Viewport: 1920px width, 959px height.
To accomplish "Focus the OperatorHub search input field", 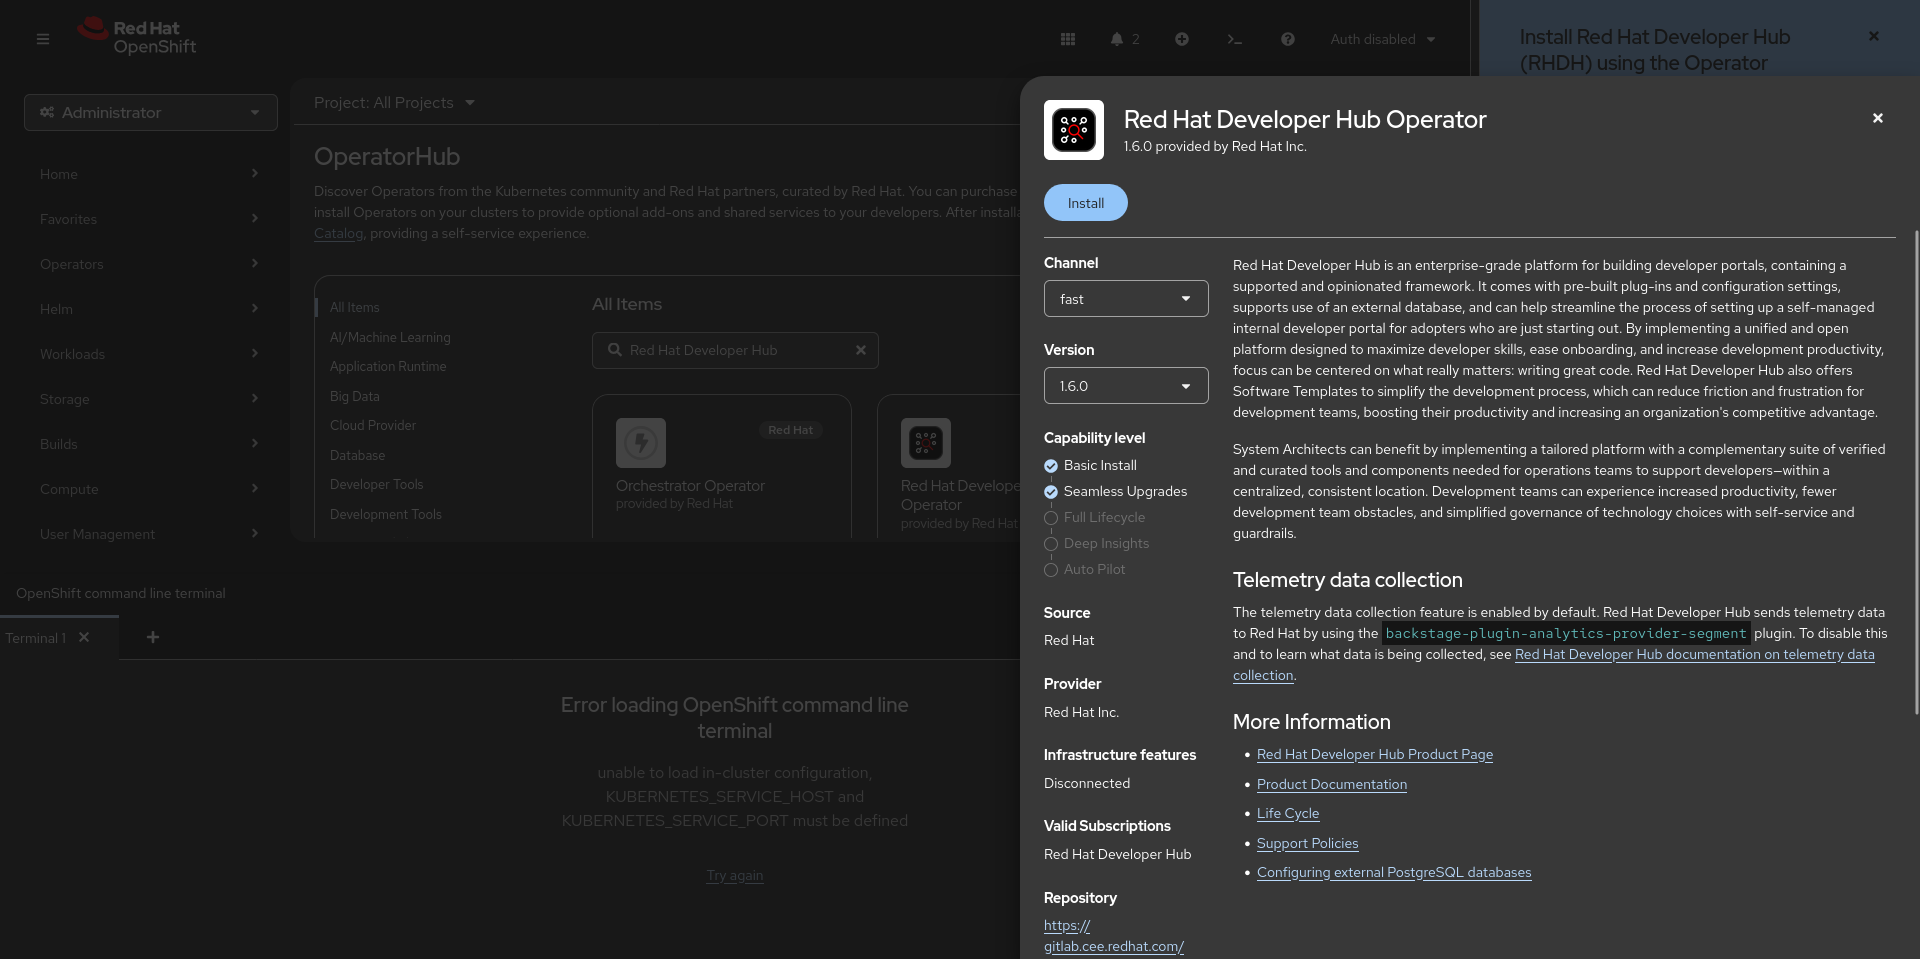I will point(735,350).
